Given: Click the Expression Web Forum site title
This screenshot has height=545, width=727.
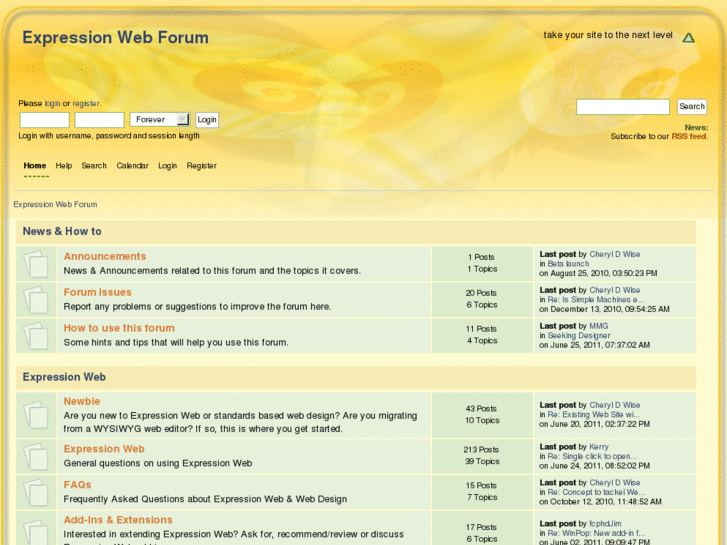Looking at the screenshot, I should point(115,38).
